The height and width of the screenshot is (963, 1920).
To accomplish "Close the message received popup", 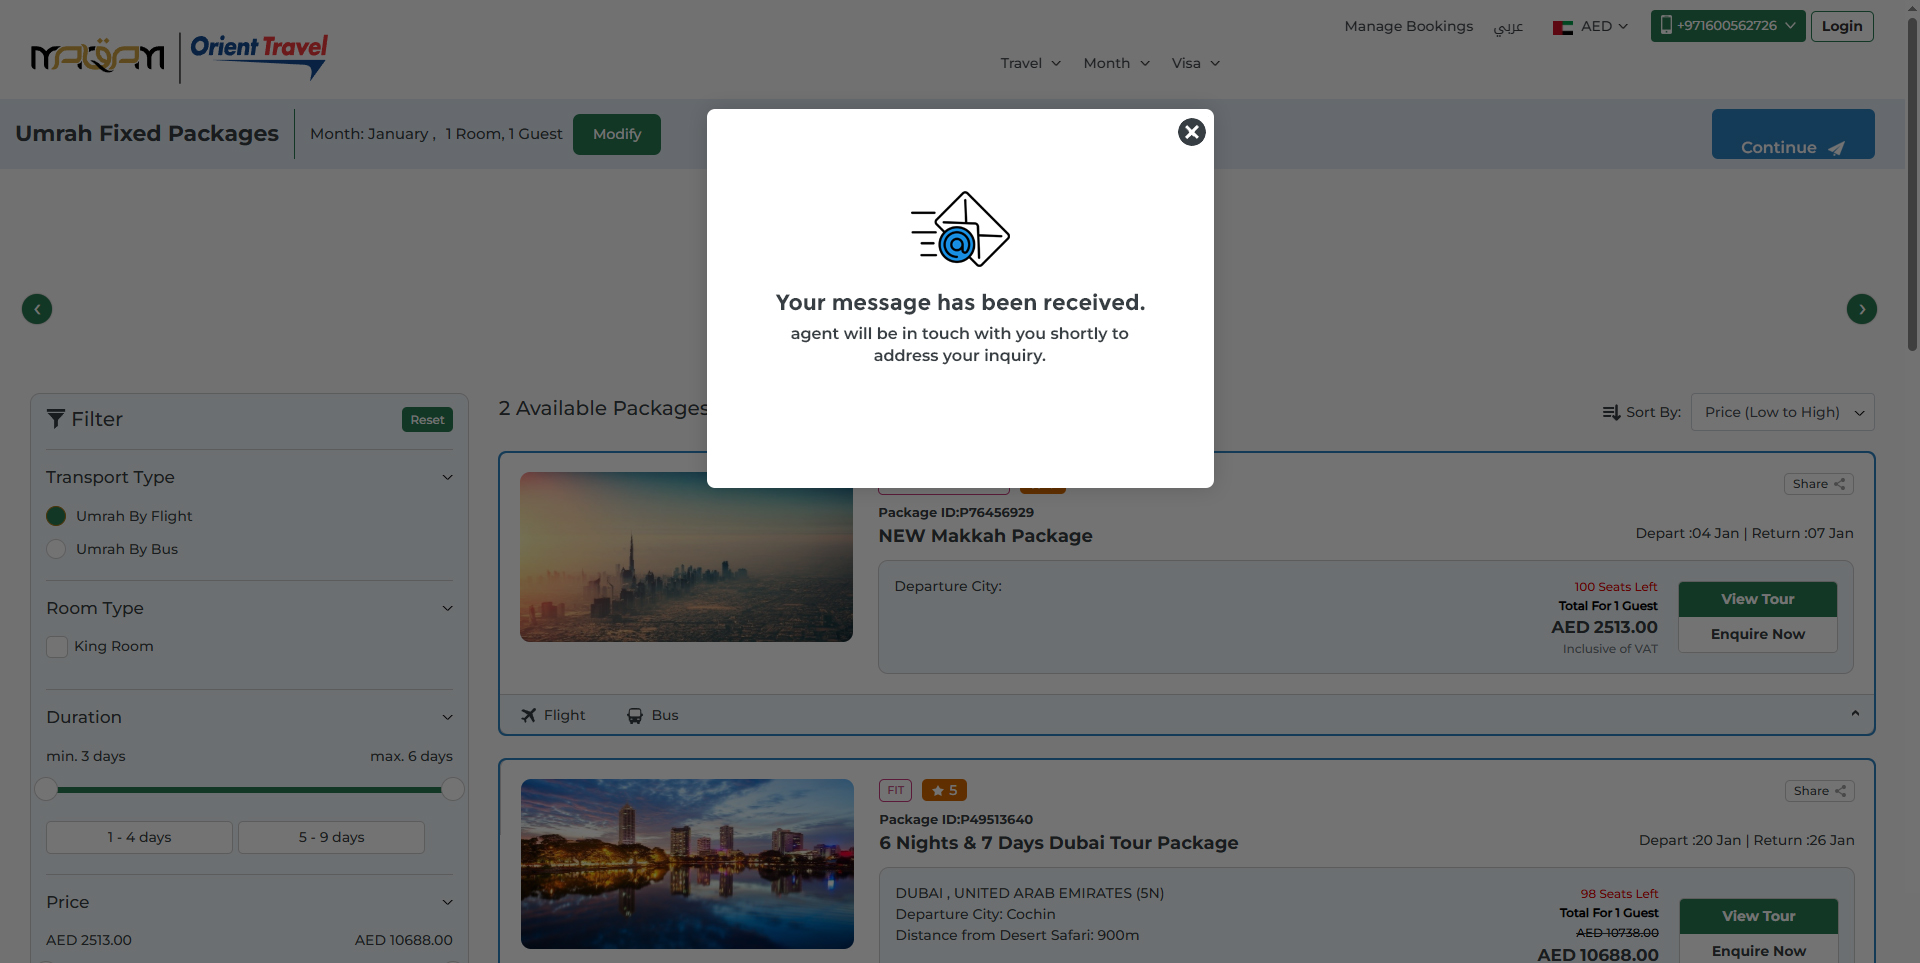I will [1191, 132].
